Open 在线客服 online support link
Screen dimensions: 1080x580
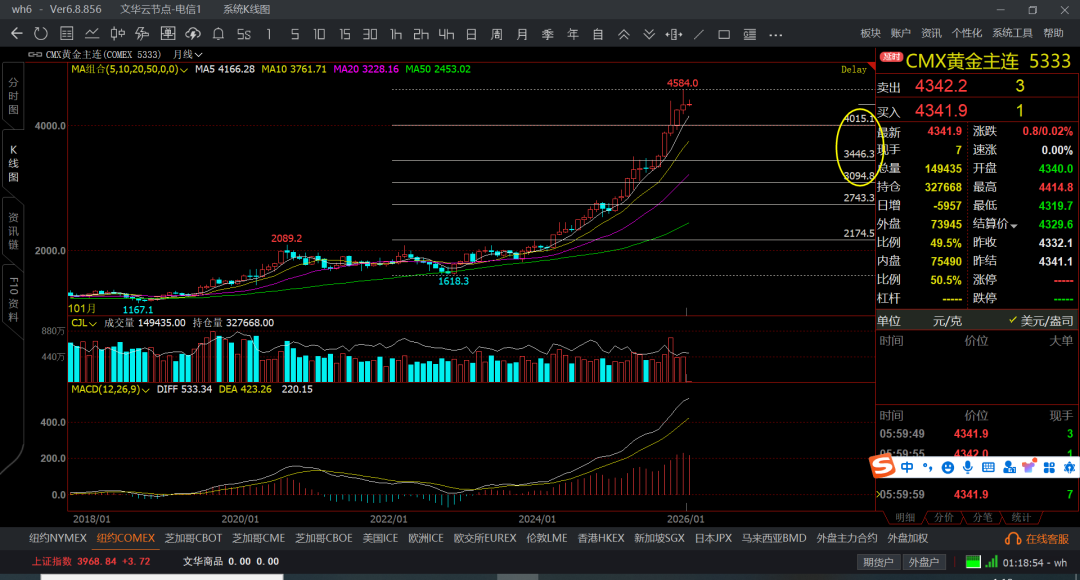[x=1037, y=539]
